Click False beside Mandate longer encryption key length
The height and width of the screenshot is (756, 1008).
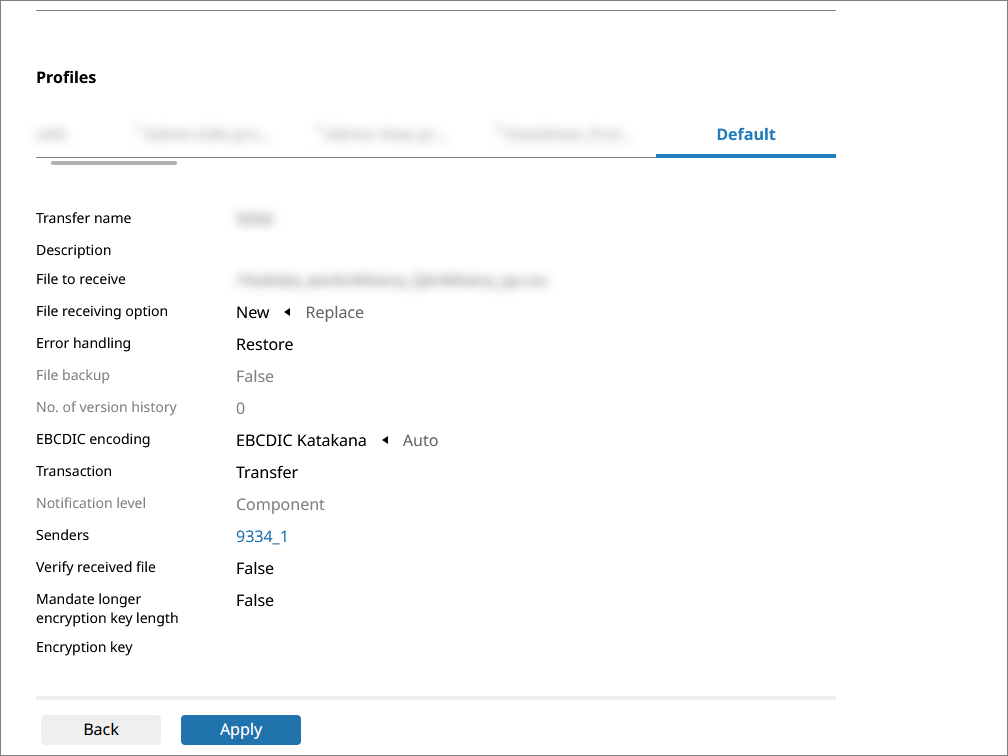pyautogui.click(x=255, y=601)
